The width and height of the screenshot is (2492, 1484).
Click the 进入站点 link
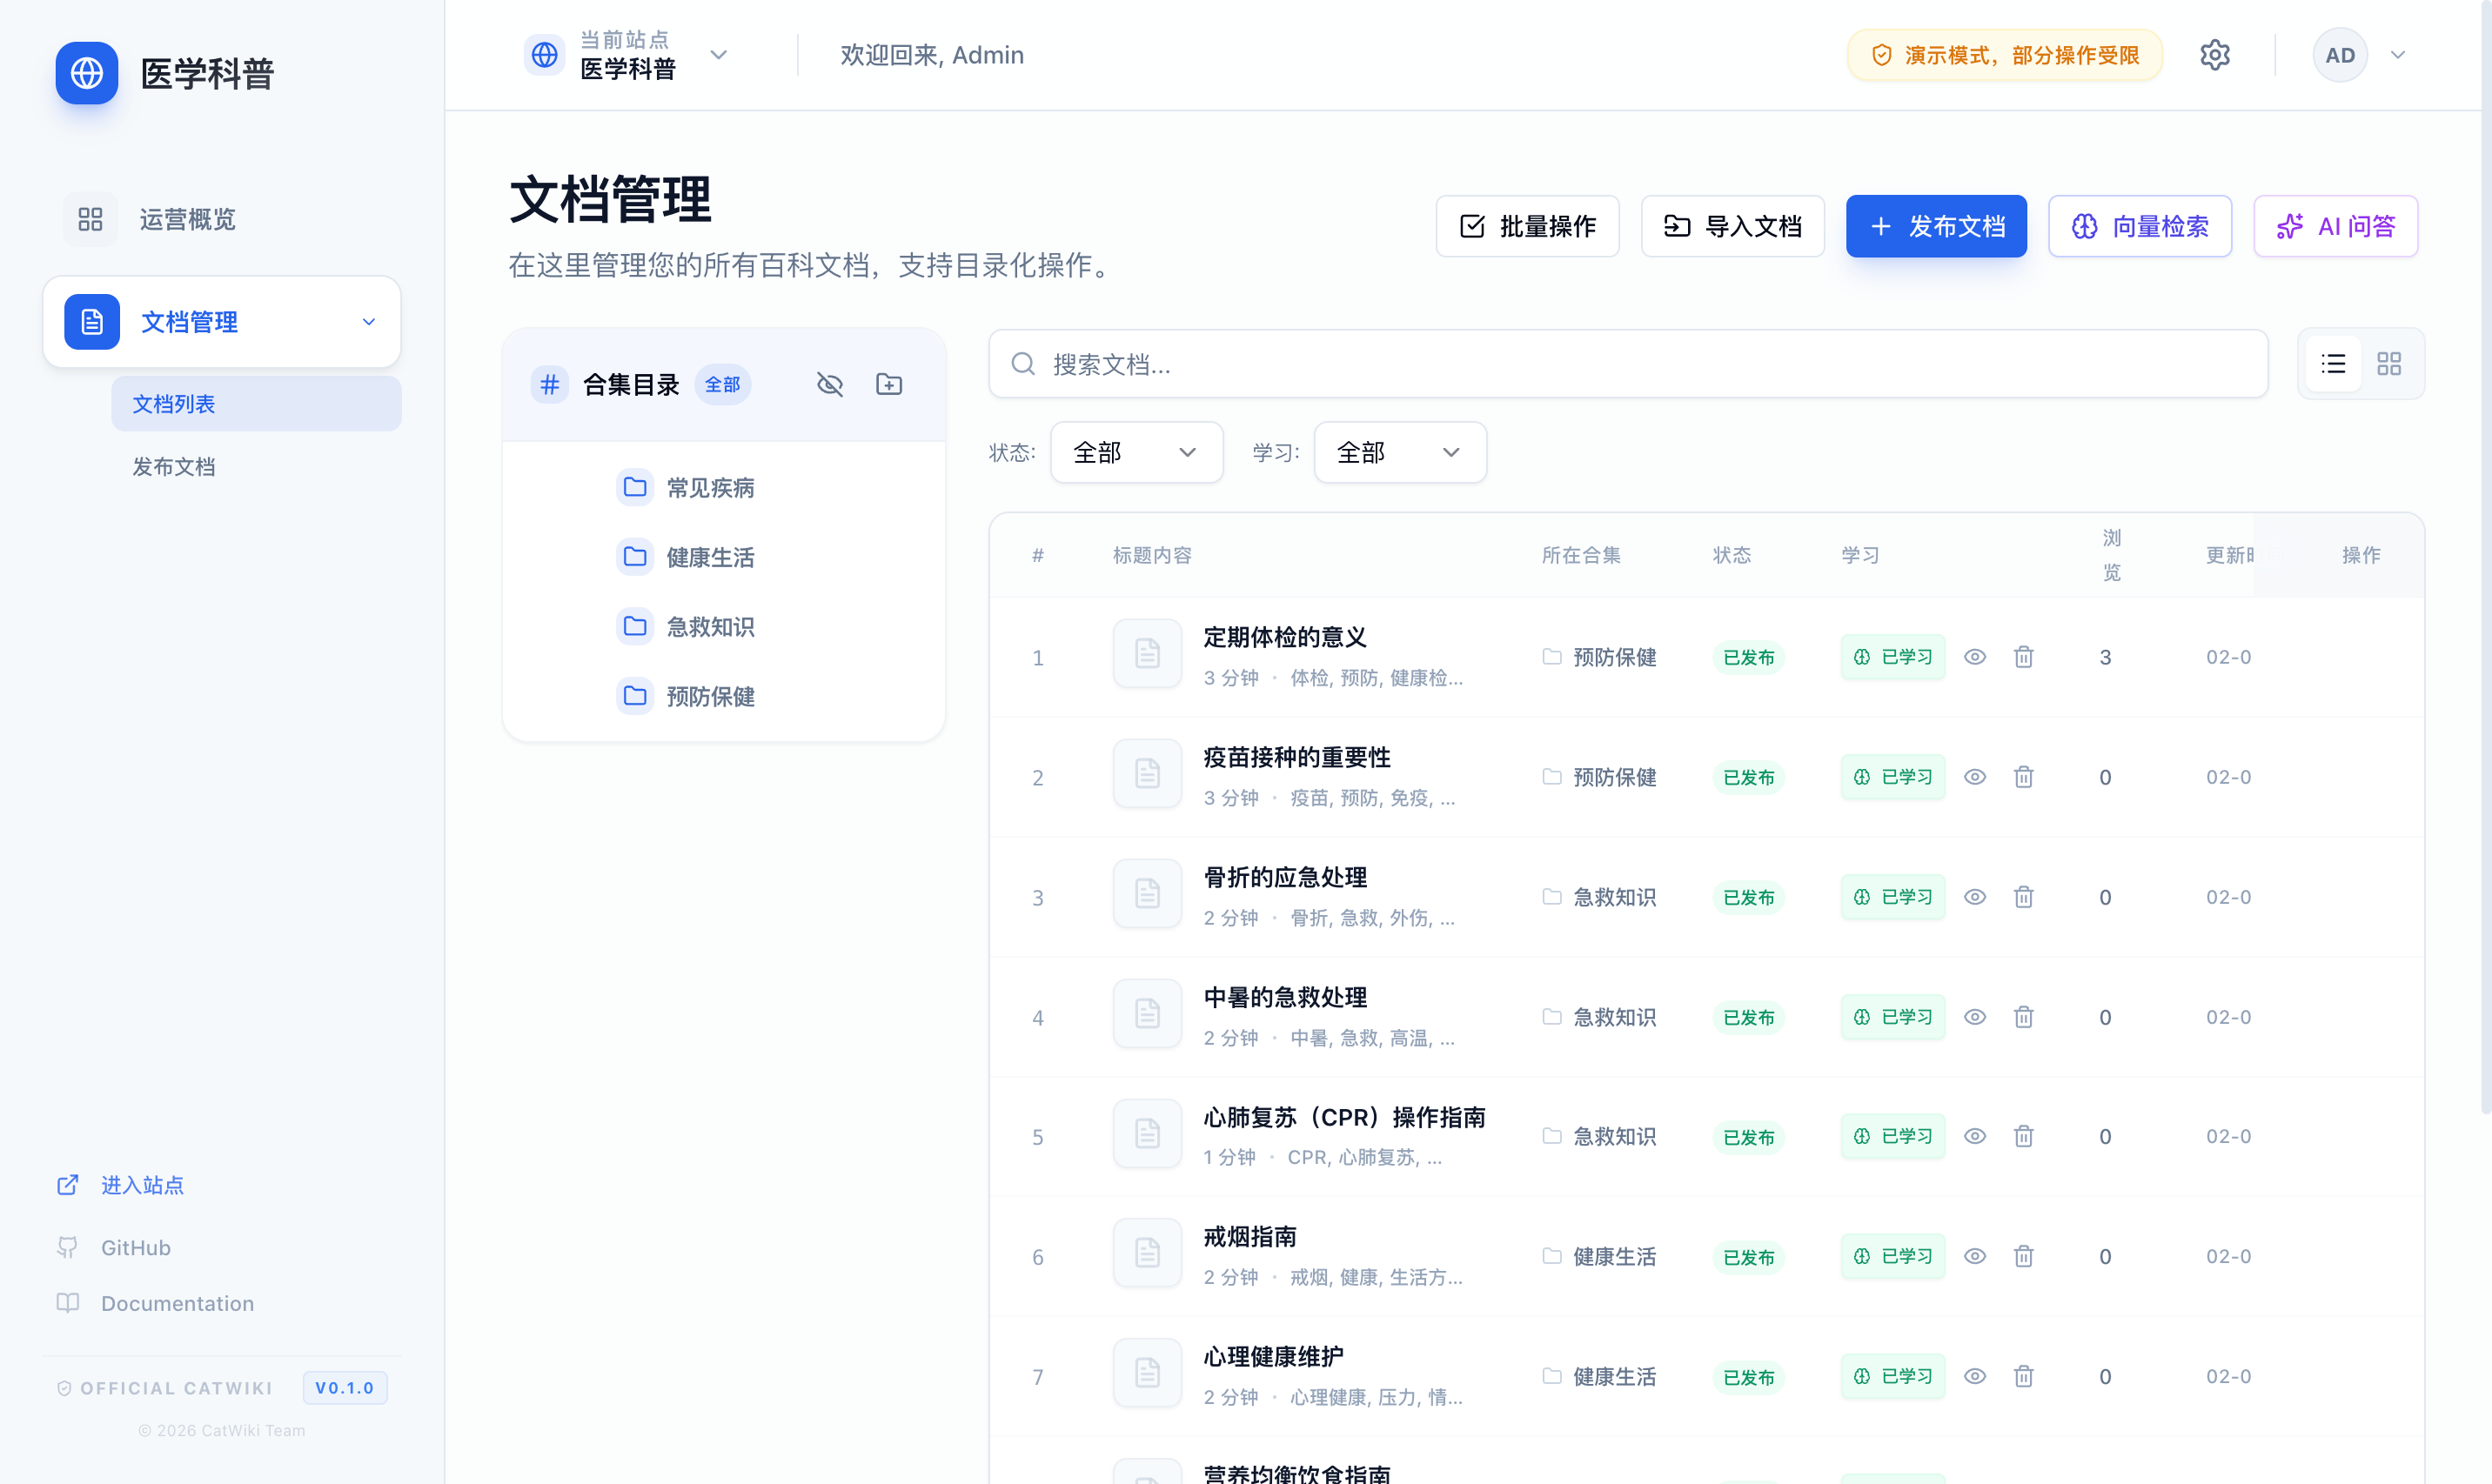121,1185
